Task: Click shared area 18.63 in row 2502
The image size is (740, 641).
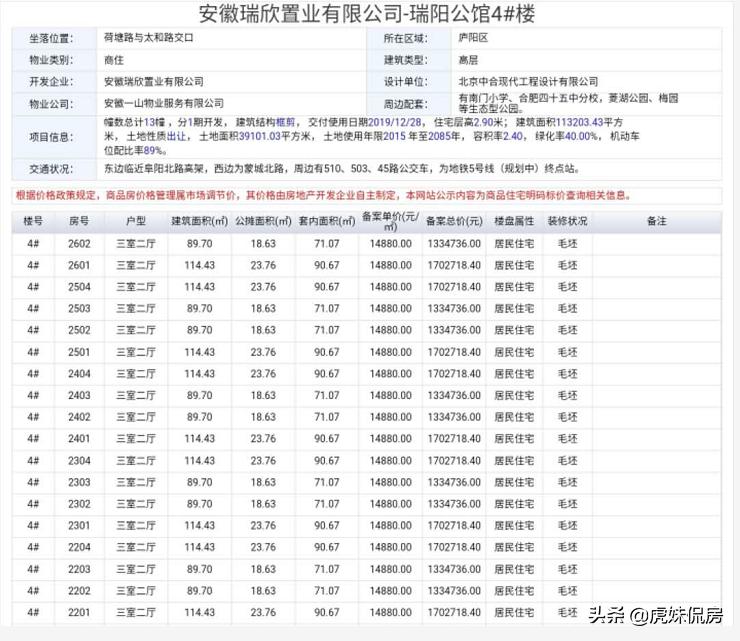Action: [263, 330]
